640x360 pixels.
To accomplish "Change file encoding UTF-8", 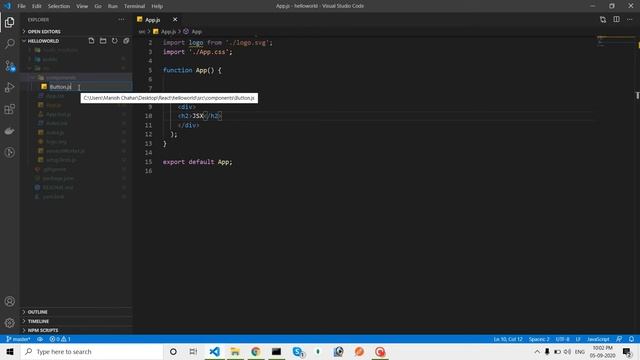I will click(x=562, y=339).
